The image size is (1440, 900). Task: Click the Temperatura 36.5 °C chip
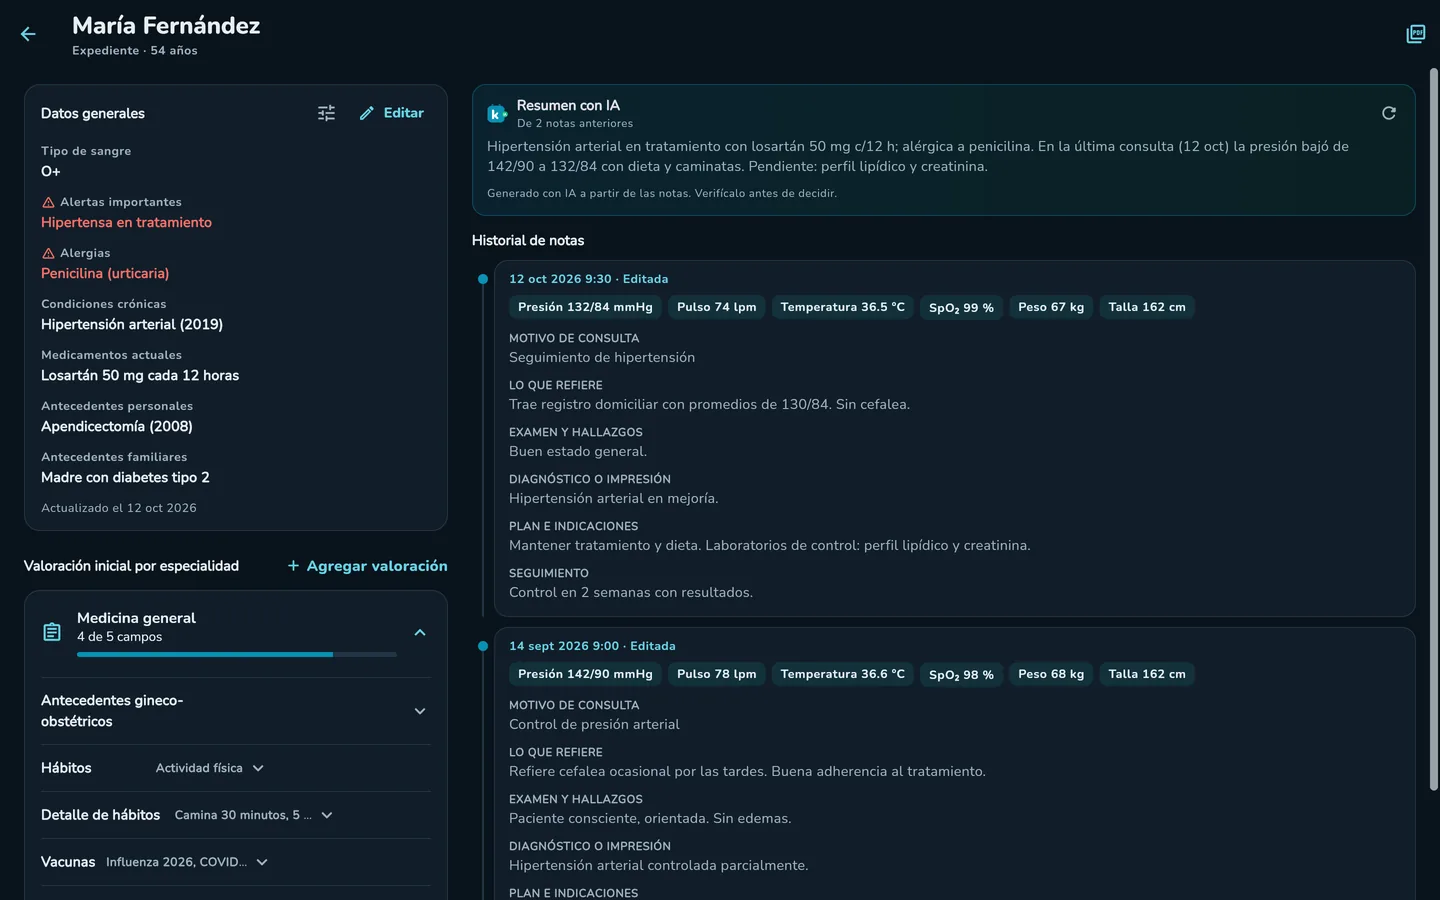click(x=842, y=307)
